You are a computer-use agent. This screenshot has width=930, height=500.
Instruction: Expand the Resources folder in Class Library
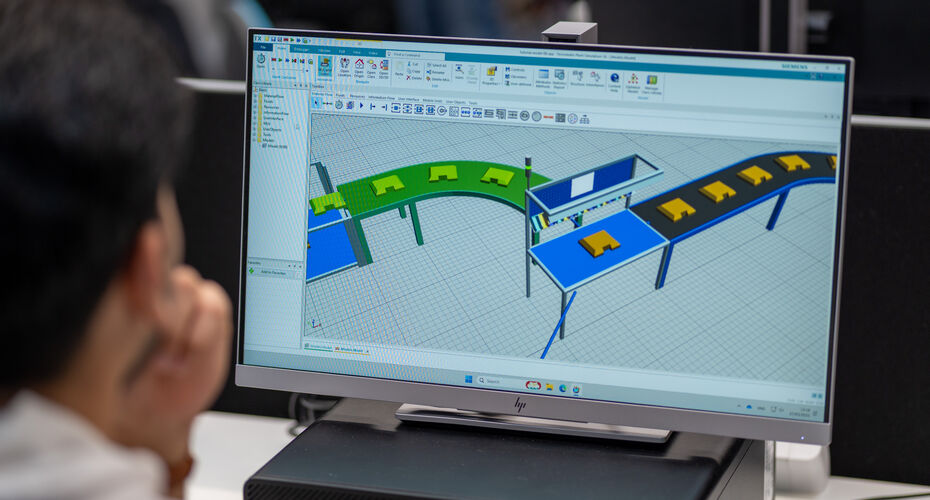click(x=255, y=107)
